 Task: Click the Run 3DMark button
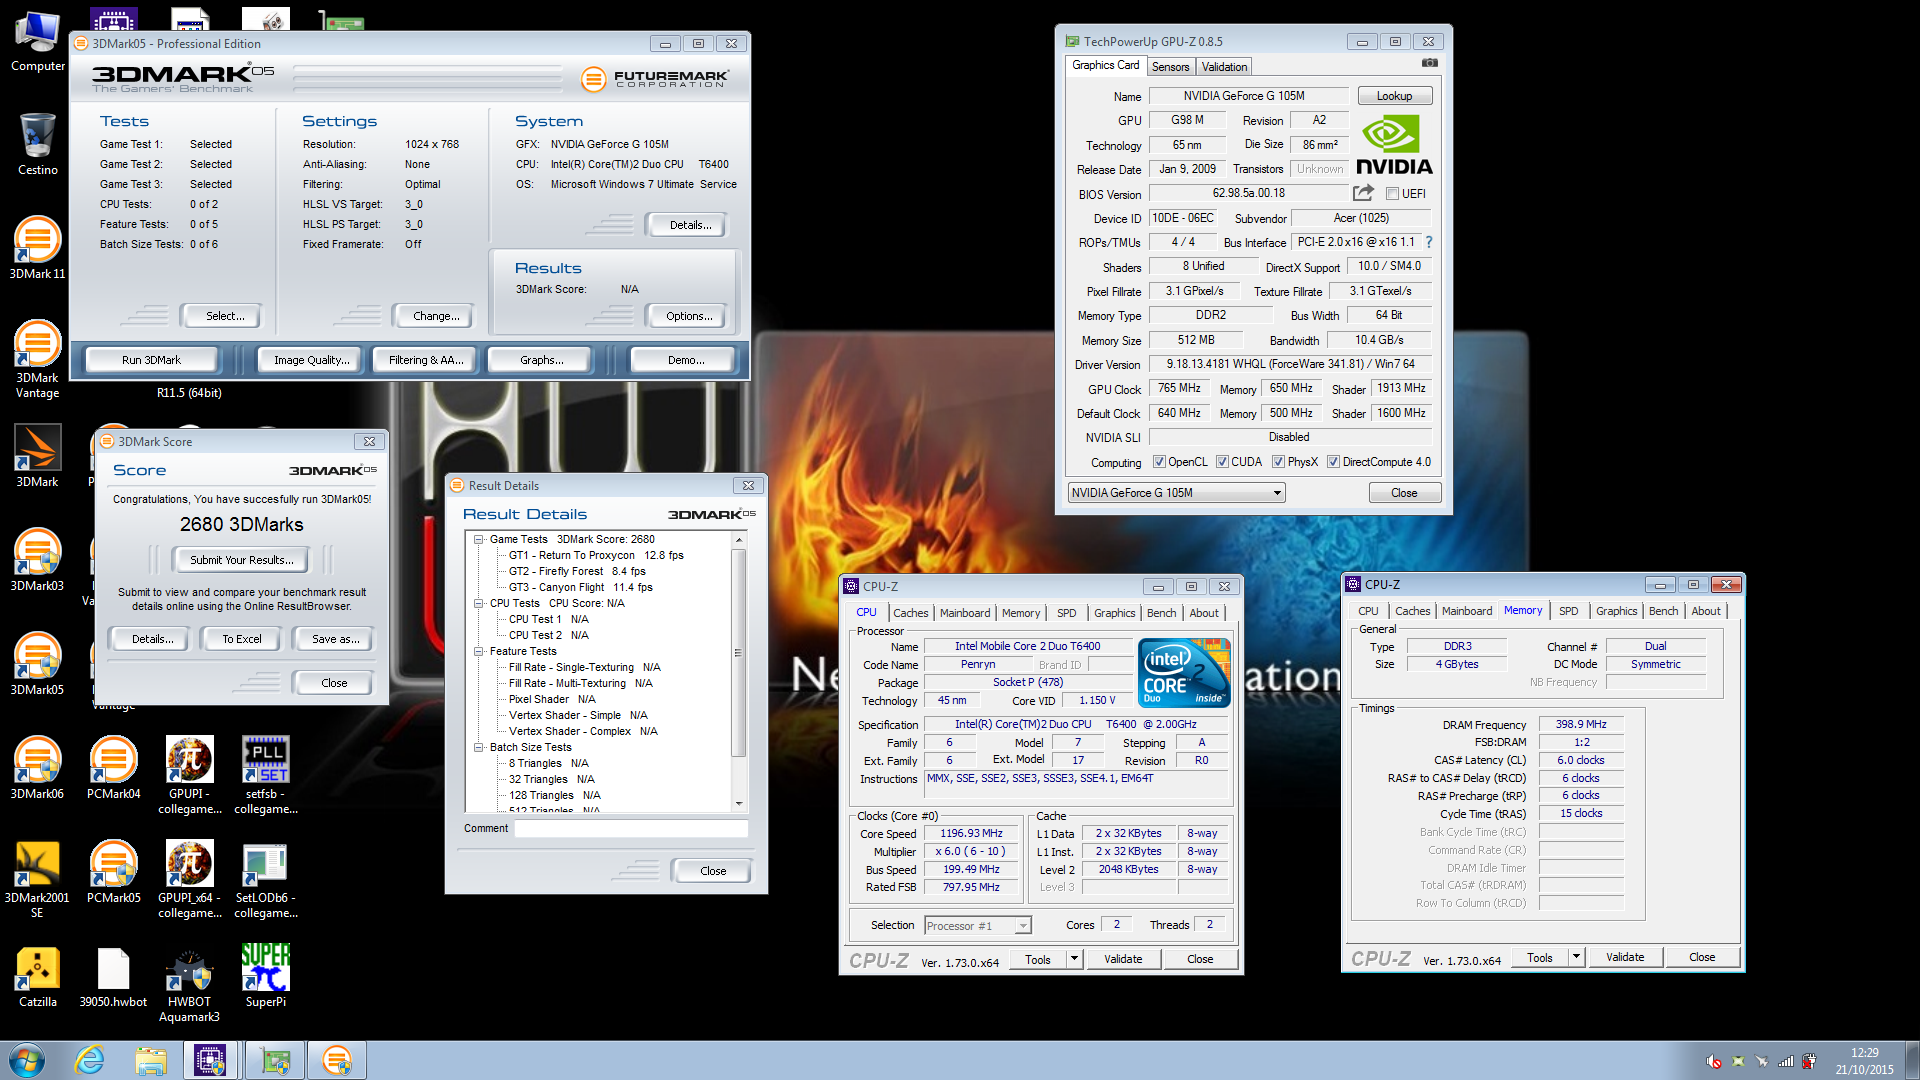point(151,360)
